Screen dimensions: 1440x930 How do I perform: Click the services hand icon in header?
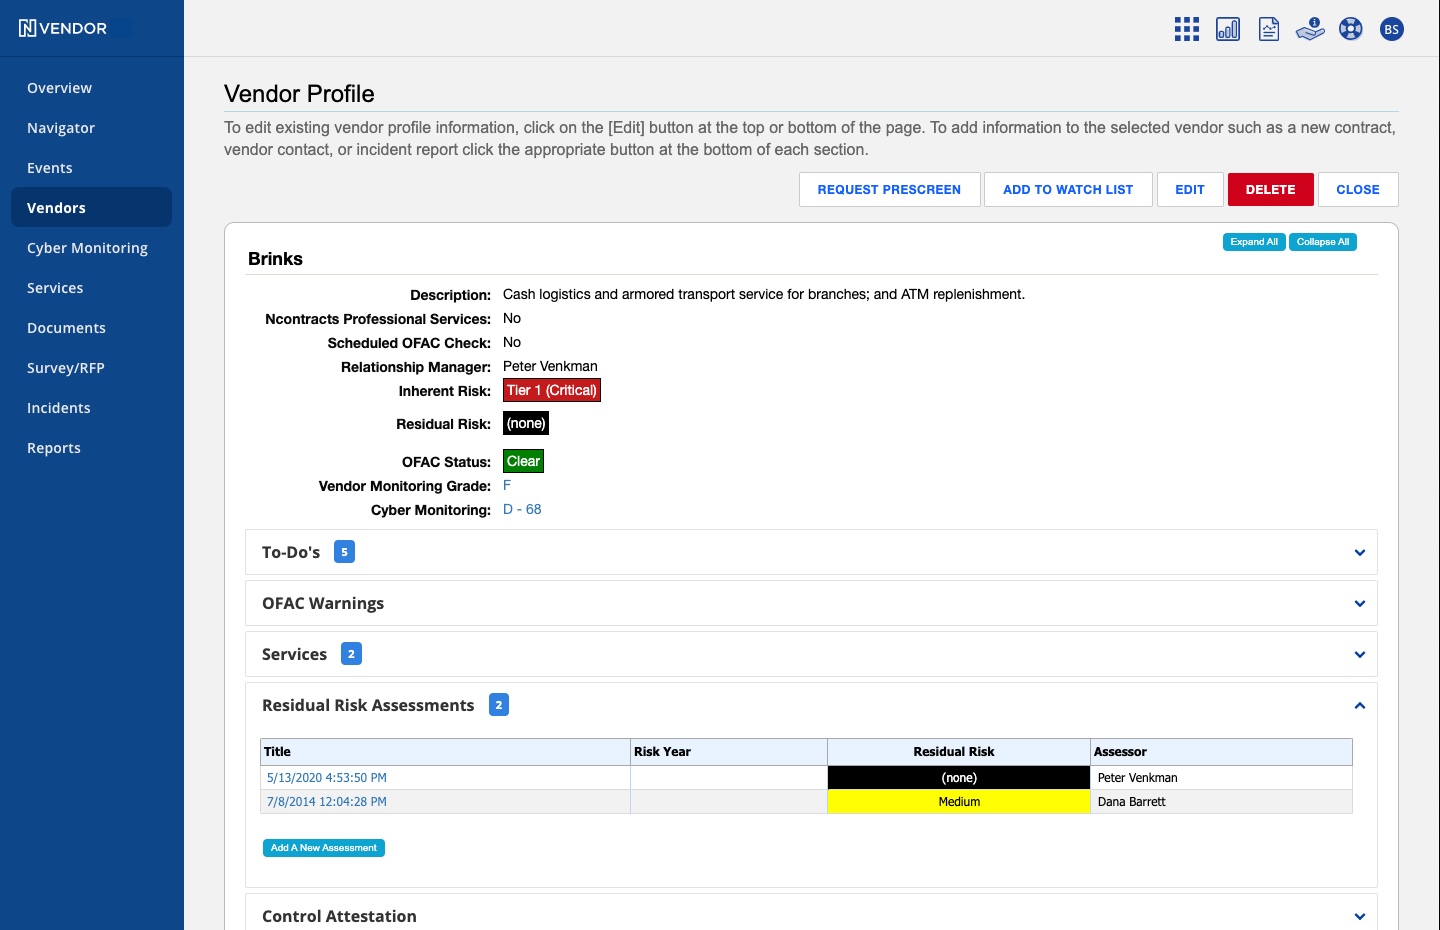1309,29
